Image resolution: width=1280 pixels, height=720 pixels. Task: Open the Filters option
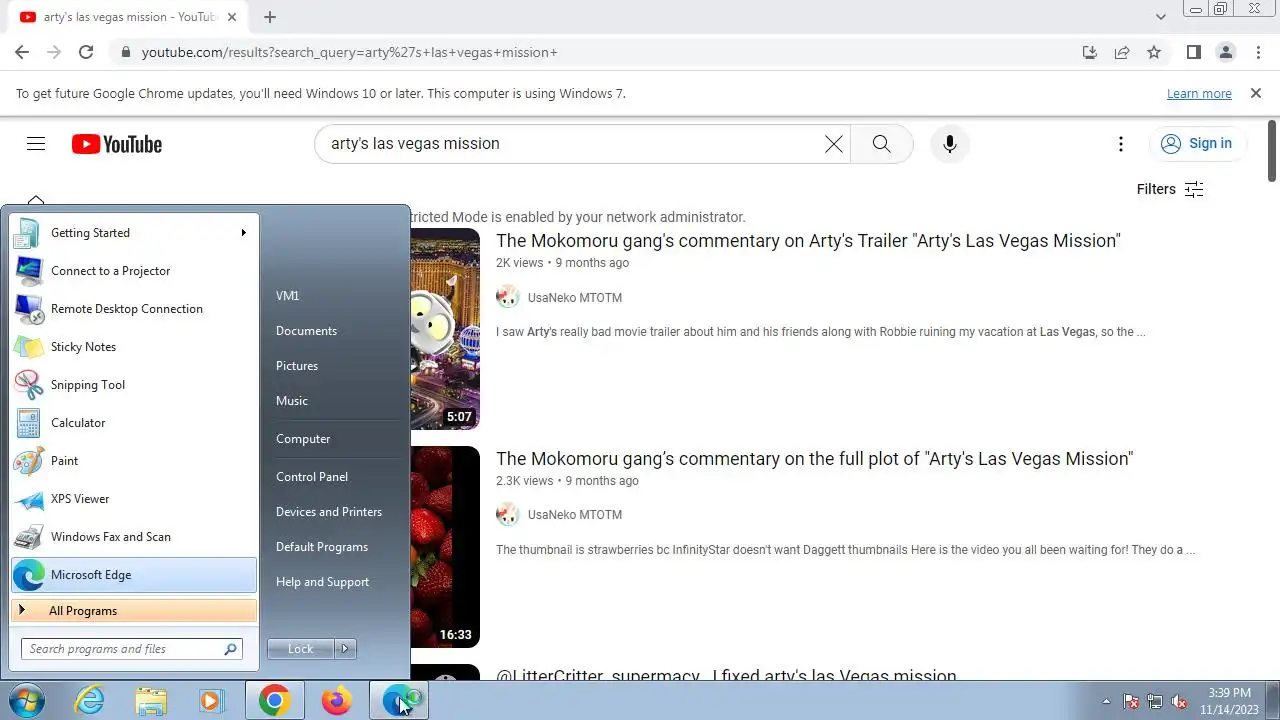coord(1170,189)
